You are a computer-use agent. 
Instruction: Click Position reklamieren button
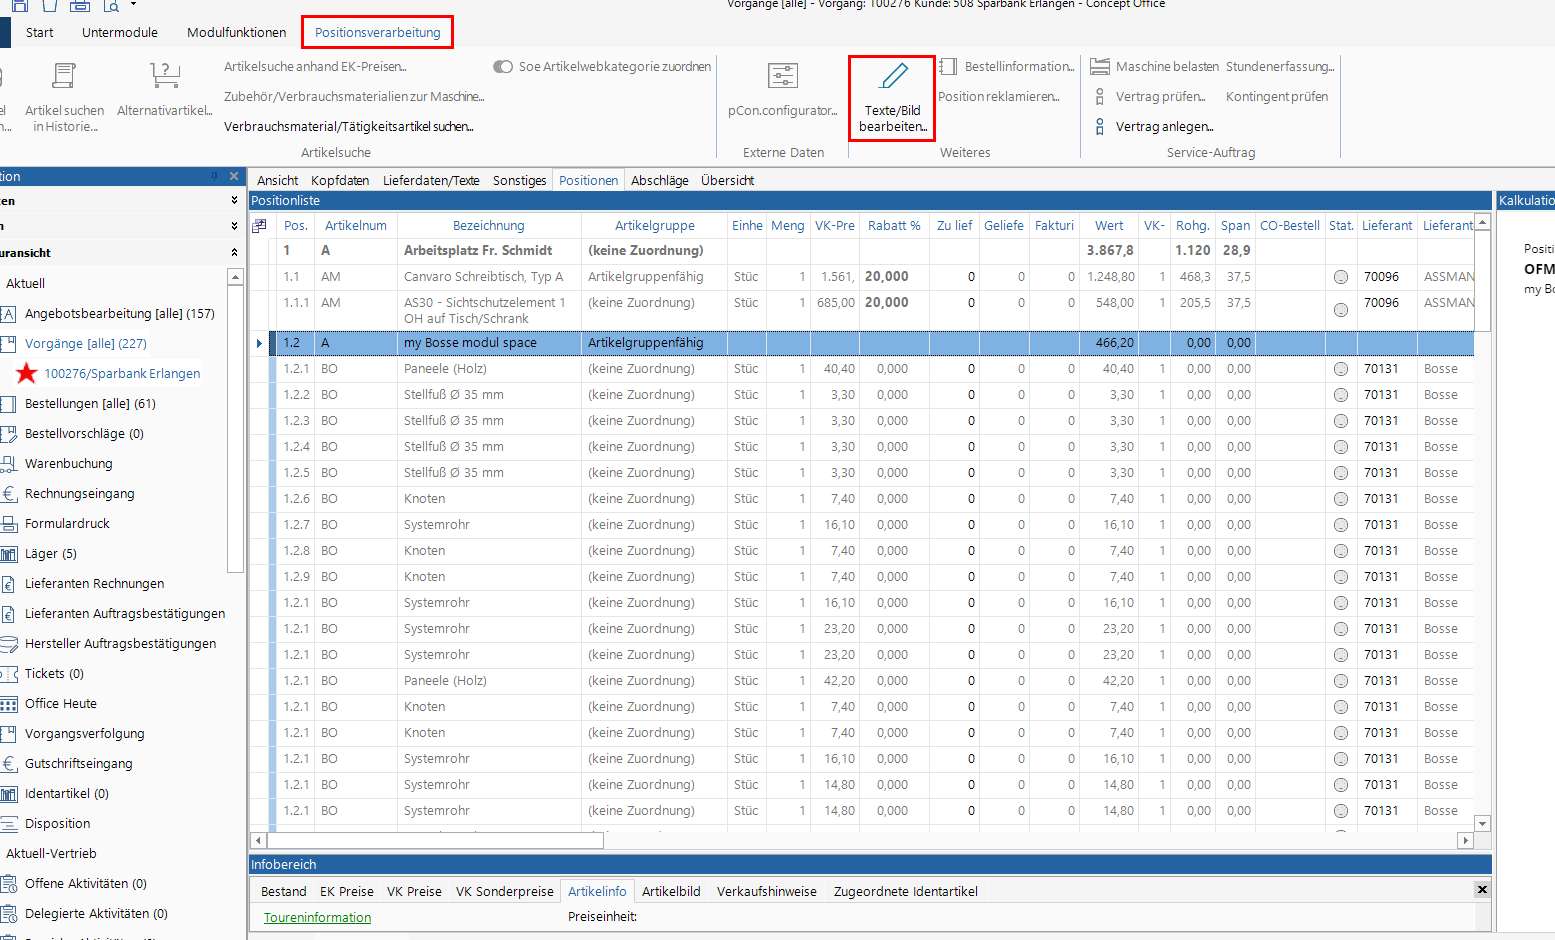pos(998,97)
